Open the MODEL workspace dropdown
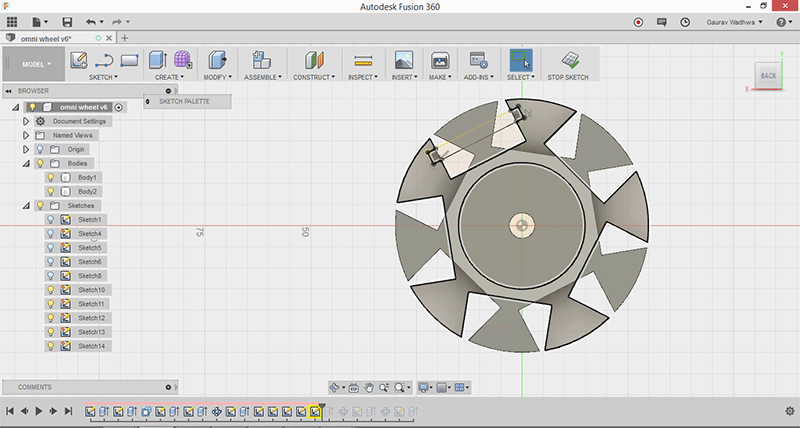800x428 pixels. pos(36,64)
